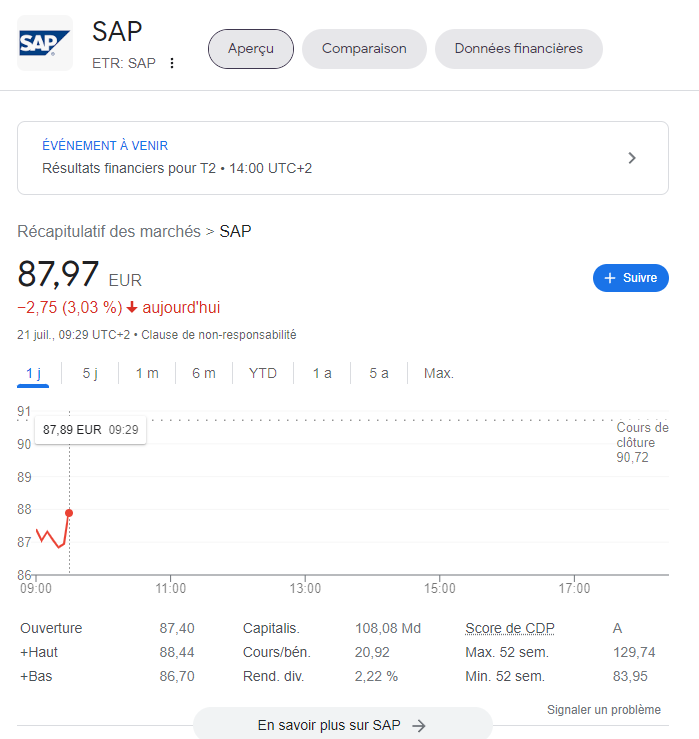Image resolution: width=699 pixels, height=739 pixels.
Task: Show the 5 a chart period
Action: 379,373
